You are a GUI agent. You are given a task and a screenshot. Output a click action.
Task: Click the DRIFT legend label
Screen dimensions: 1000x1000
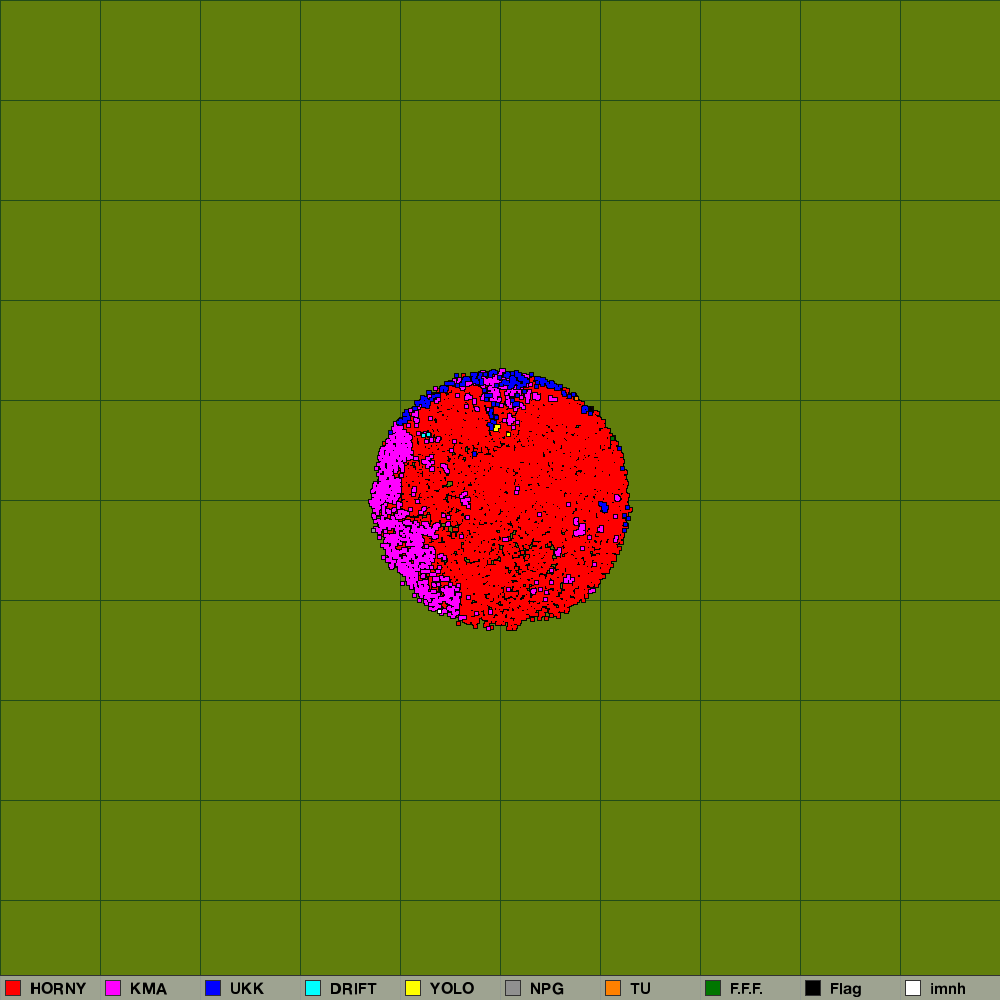(353, 989)
